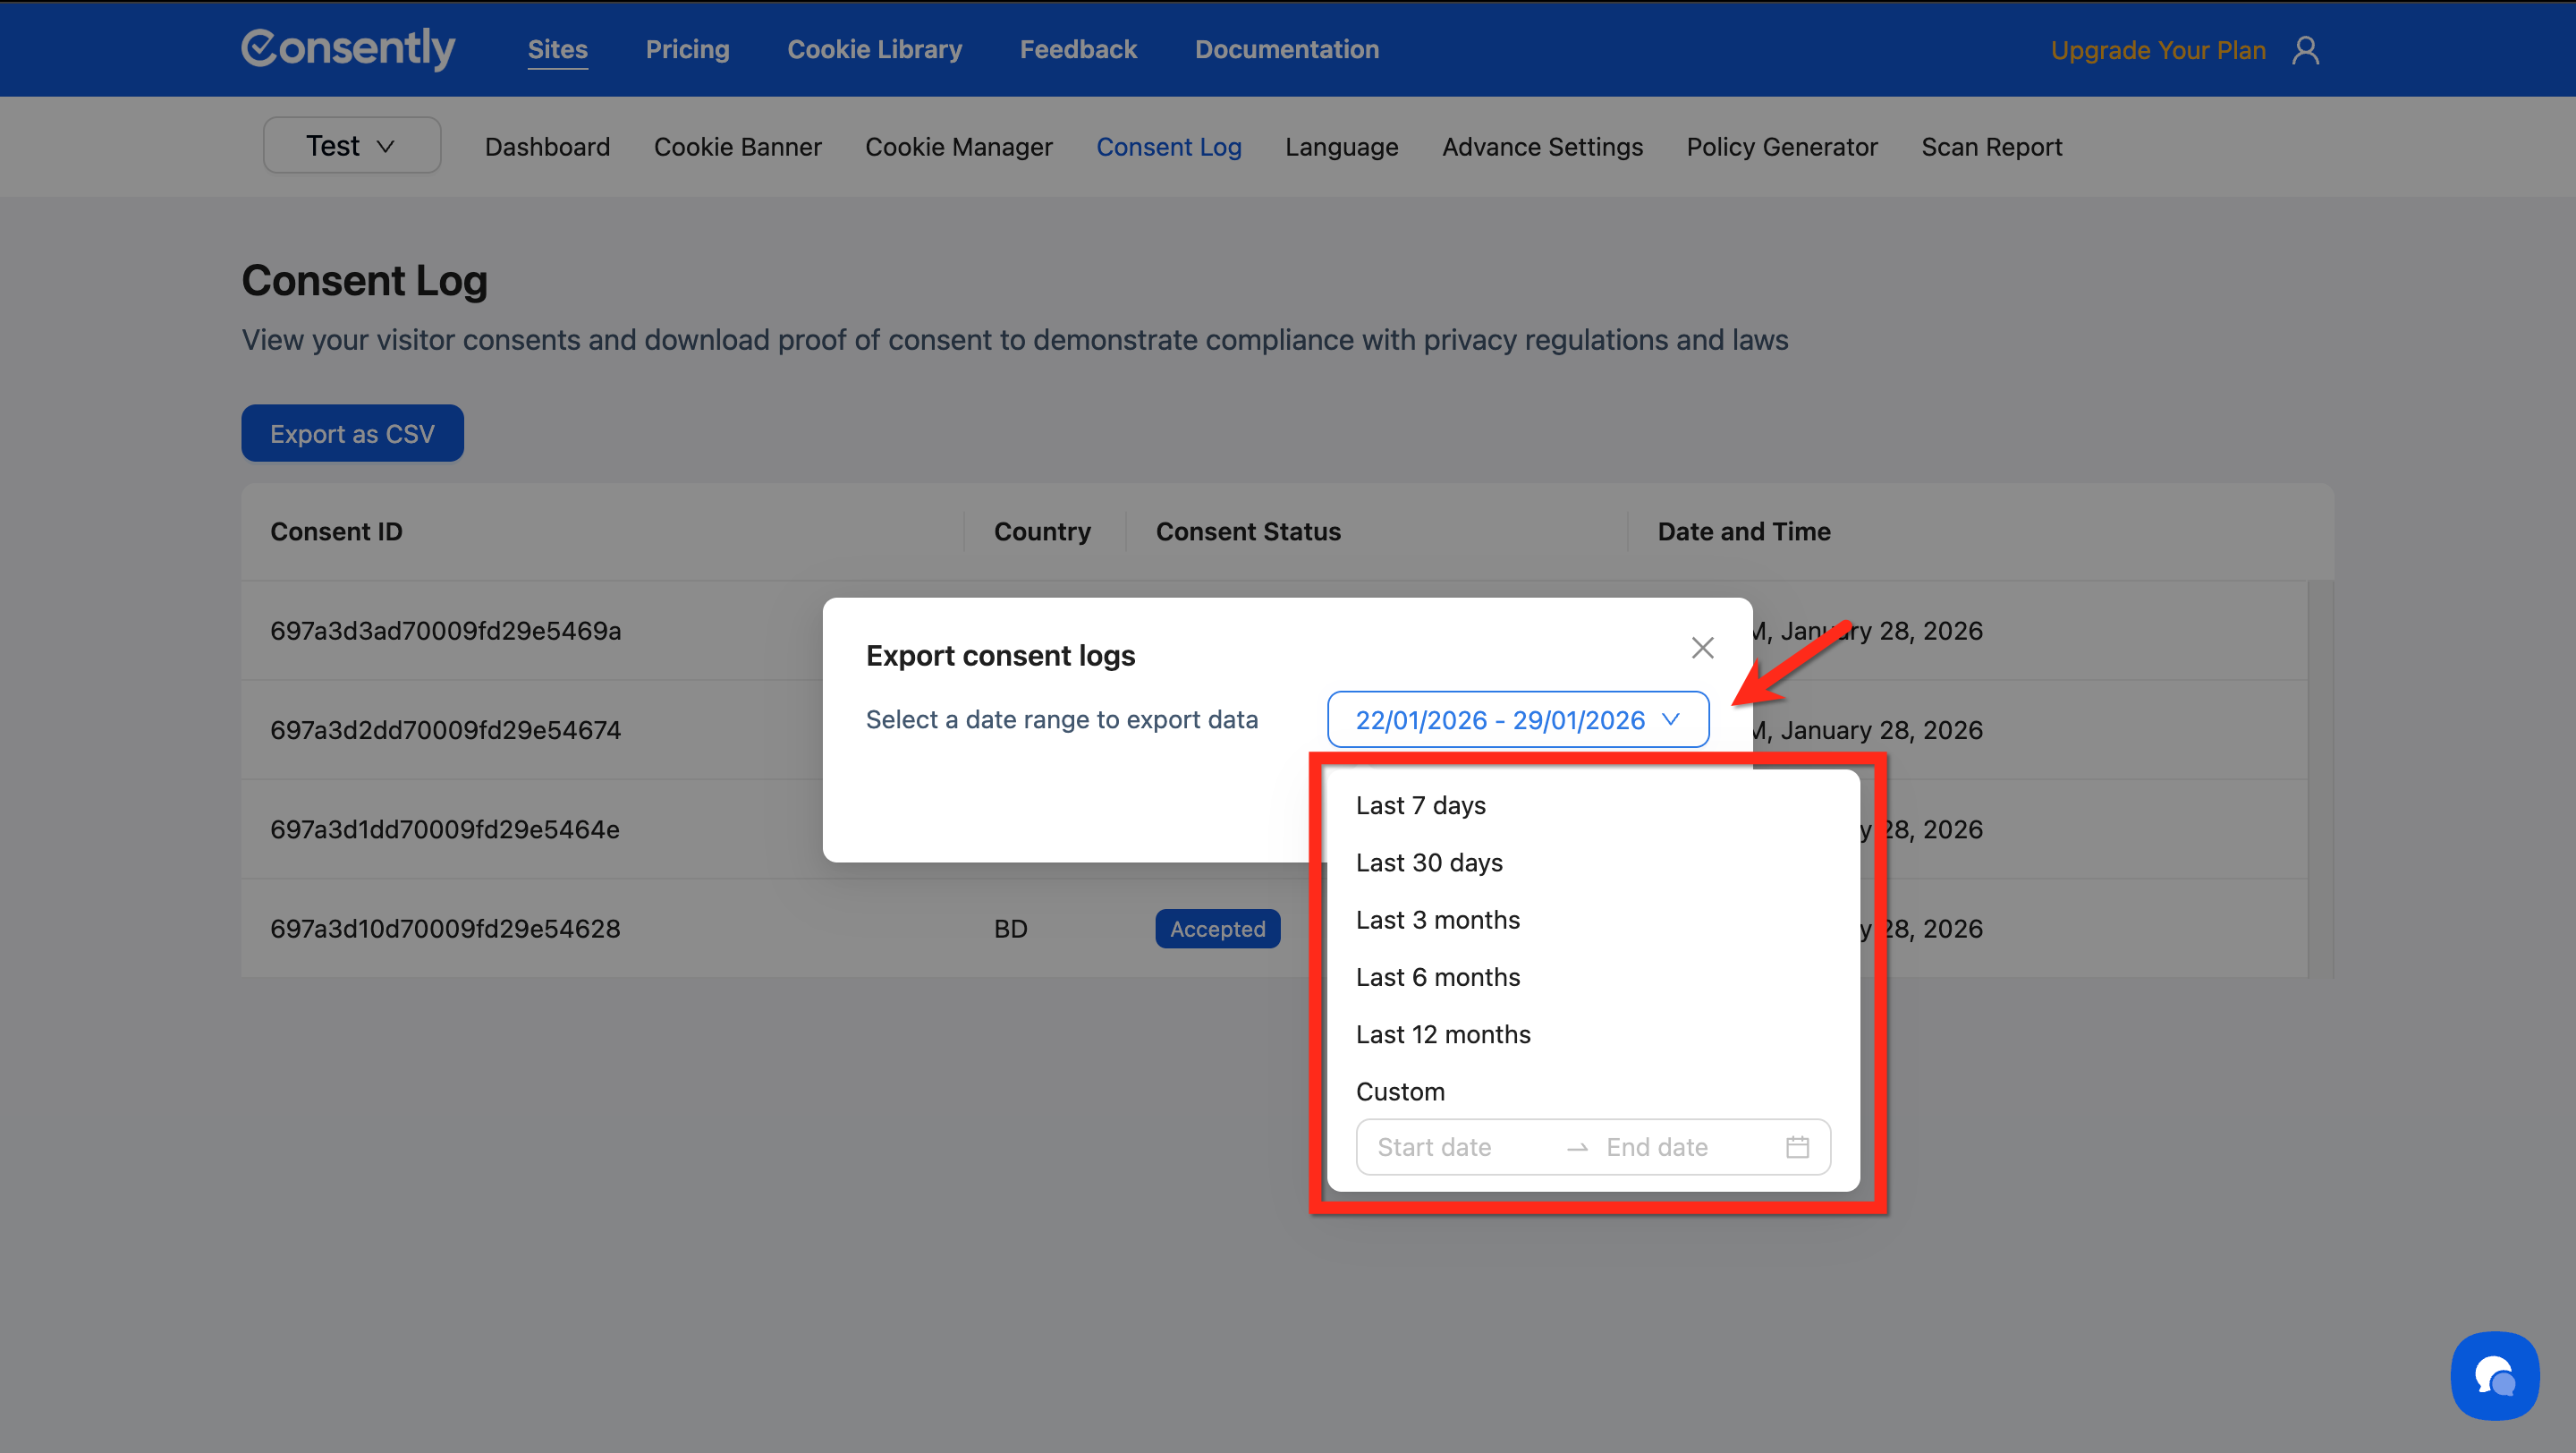Open the Cookie Manager tab
The width and height of the screenshot is (2576, 1453).
[x=958, y=147]
